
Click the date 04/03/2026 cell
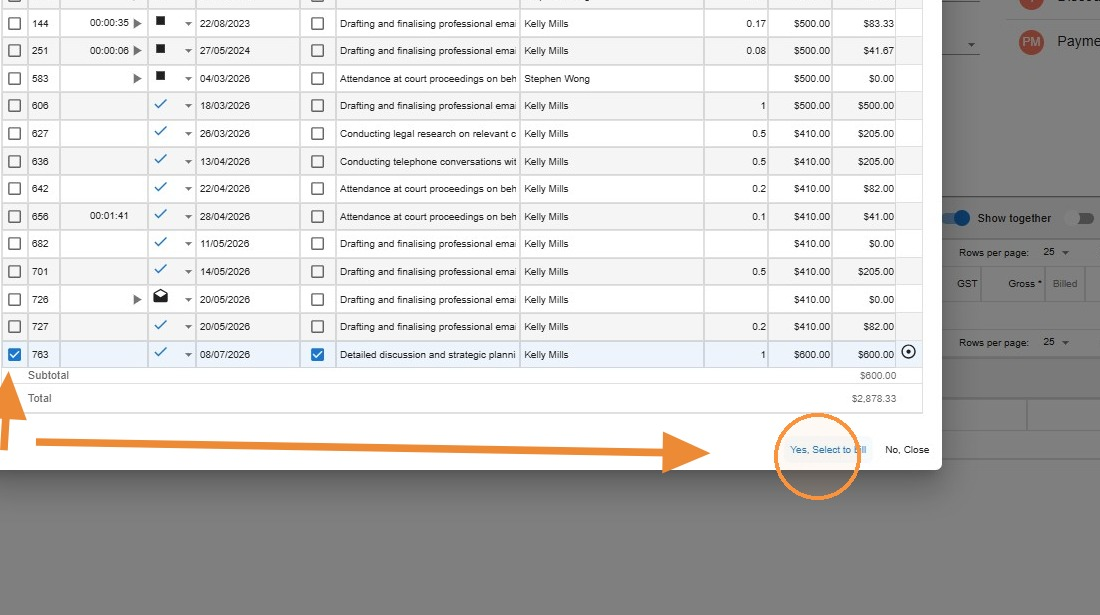coord(247,79)
